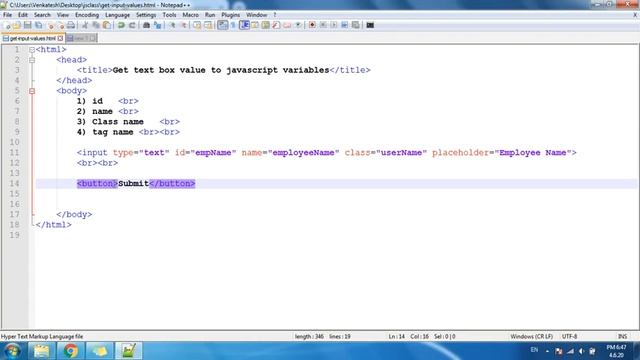Open File Explorer from the taskbar
The height and width of the screenshot is (360, 640).
click(41, 351)
